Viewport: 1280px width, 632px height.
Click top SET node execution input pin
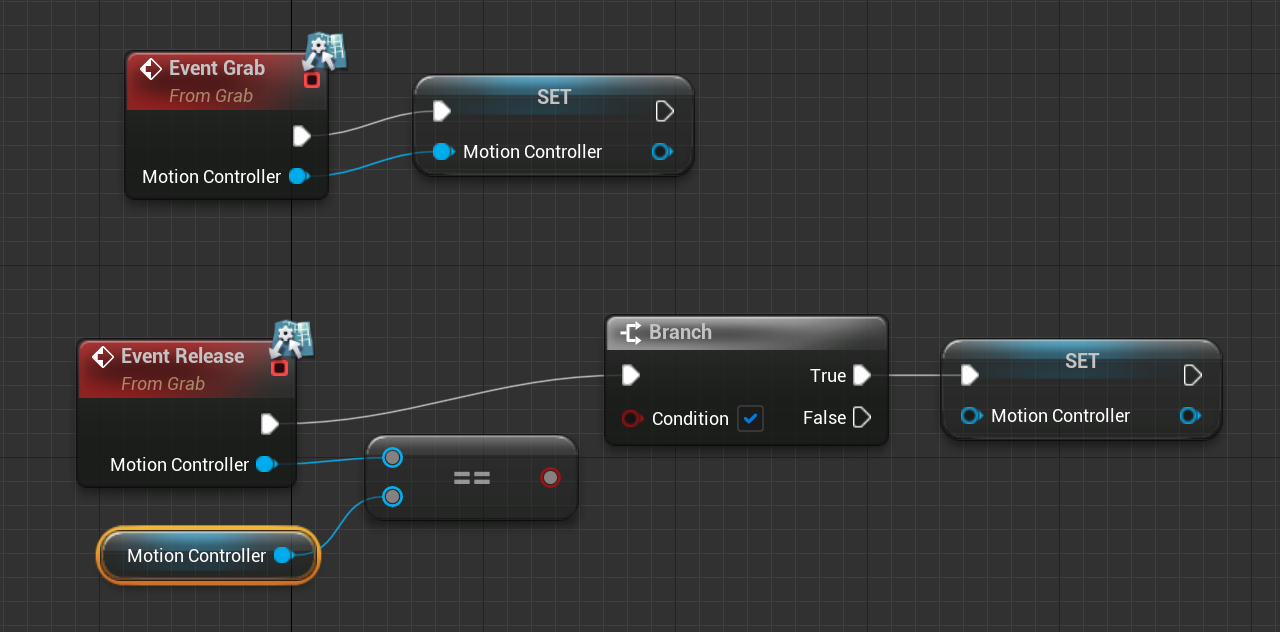point(442,110)
